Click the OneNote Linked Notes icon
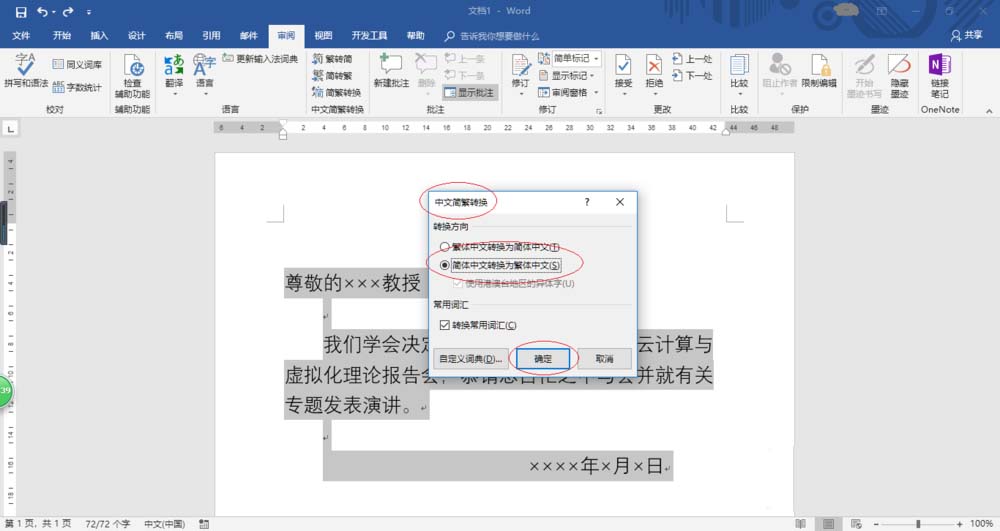This screenshot has height=531, width=1000. (939, 72)
